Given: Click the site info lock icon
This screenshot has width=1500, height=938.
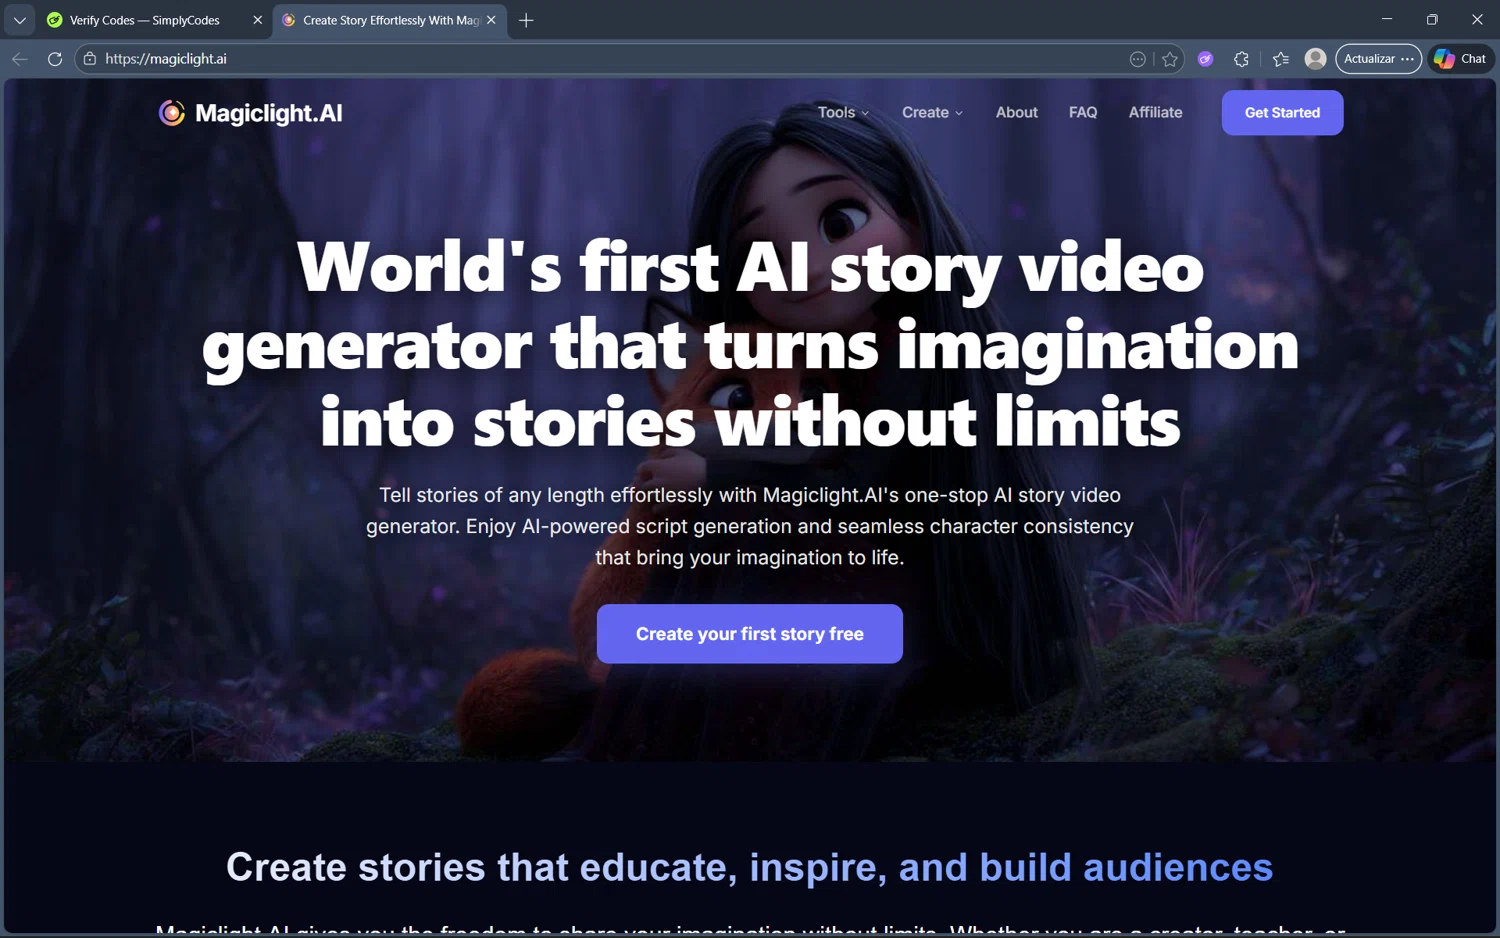Looking at the screenshot, I should [90, 59].
